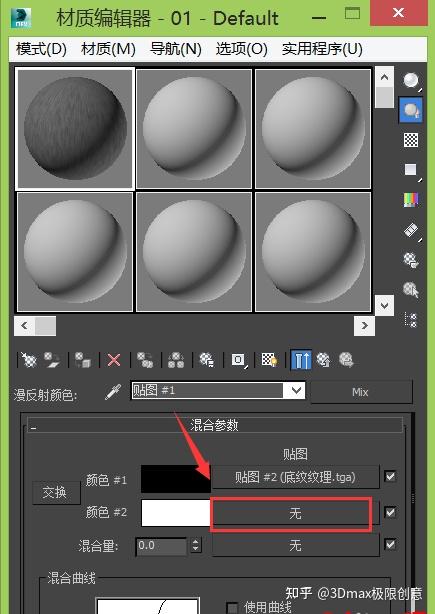Open the Material/Map Navigator icon
The width and height of the screenshot is (435, 614).
(411, 320)
